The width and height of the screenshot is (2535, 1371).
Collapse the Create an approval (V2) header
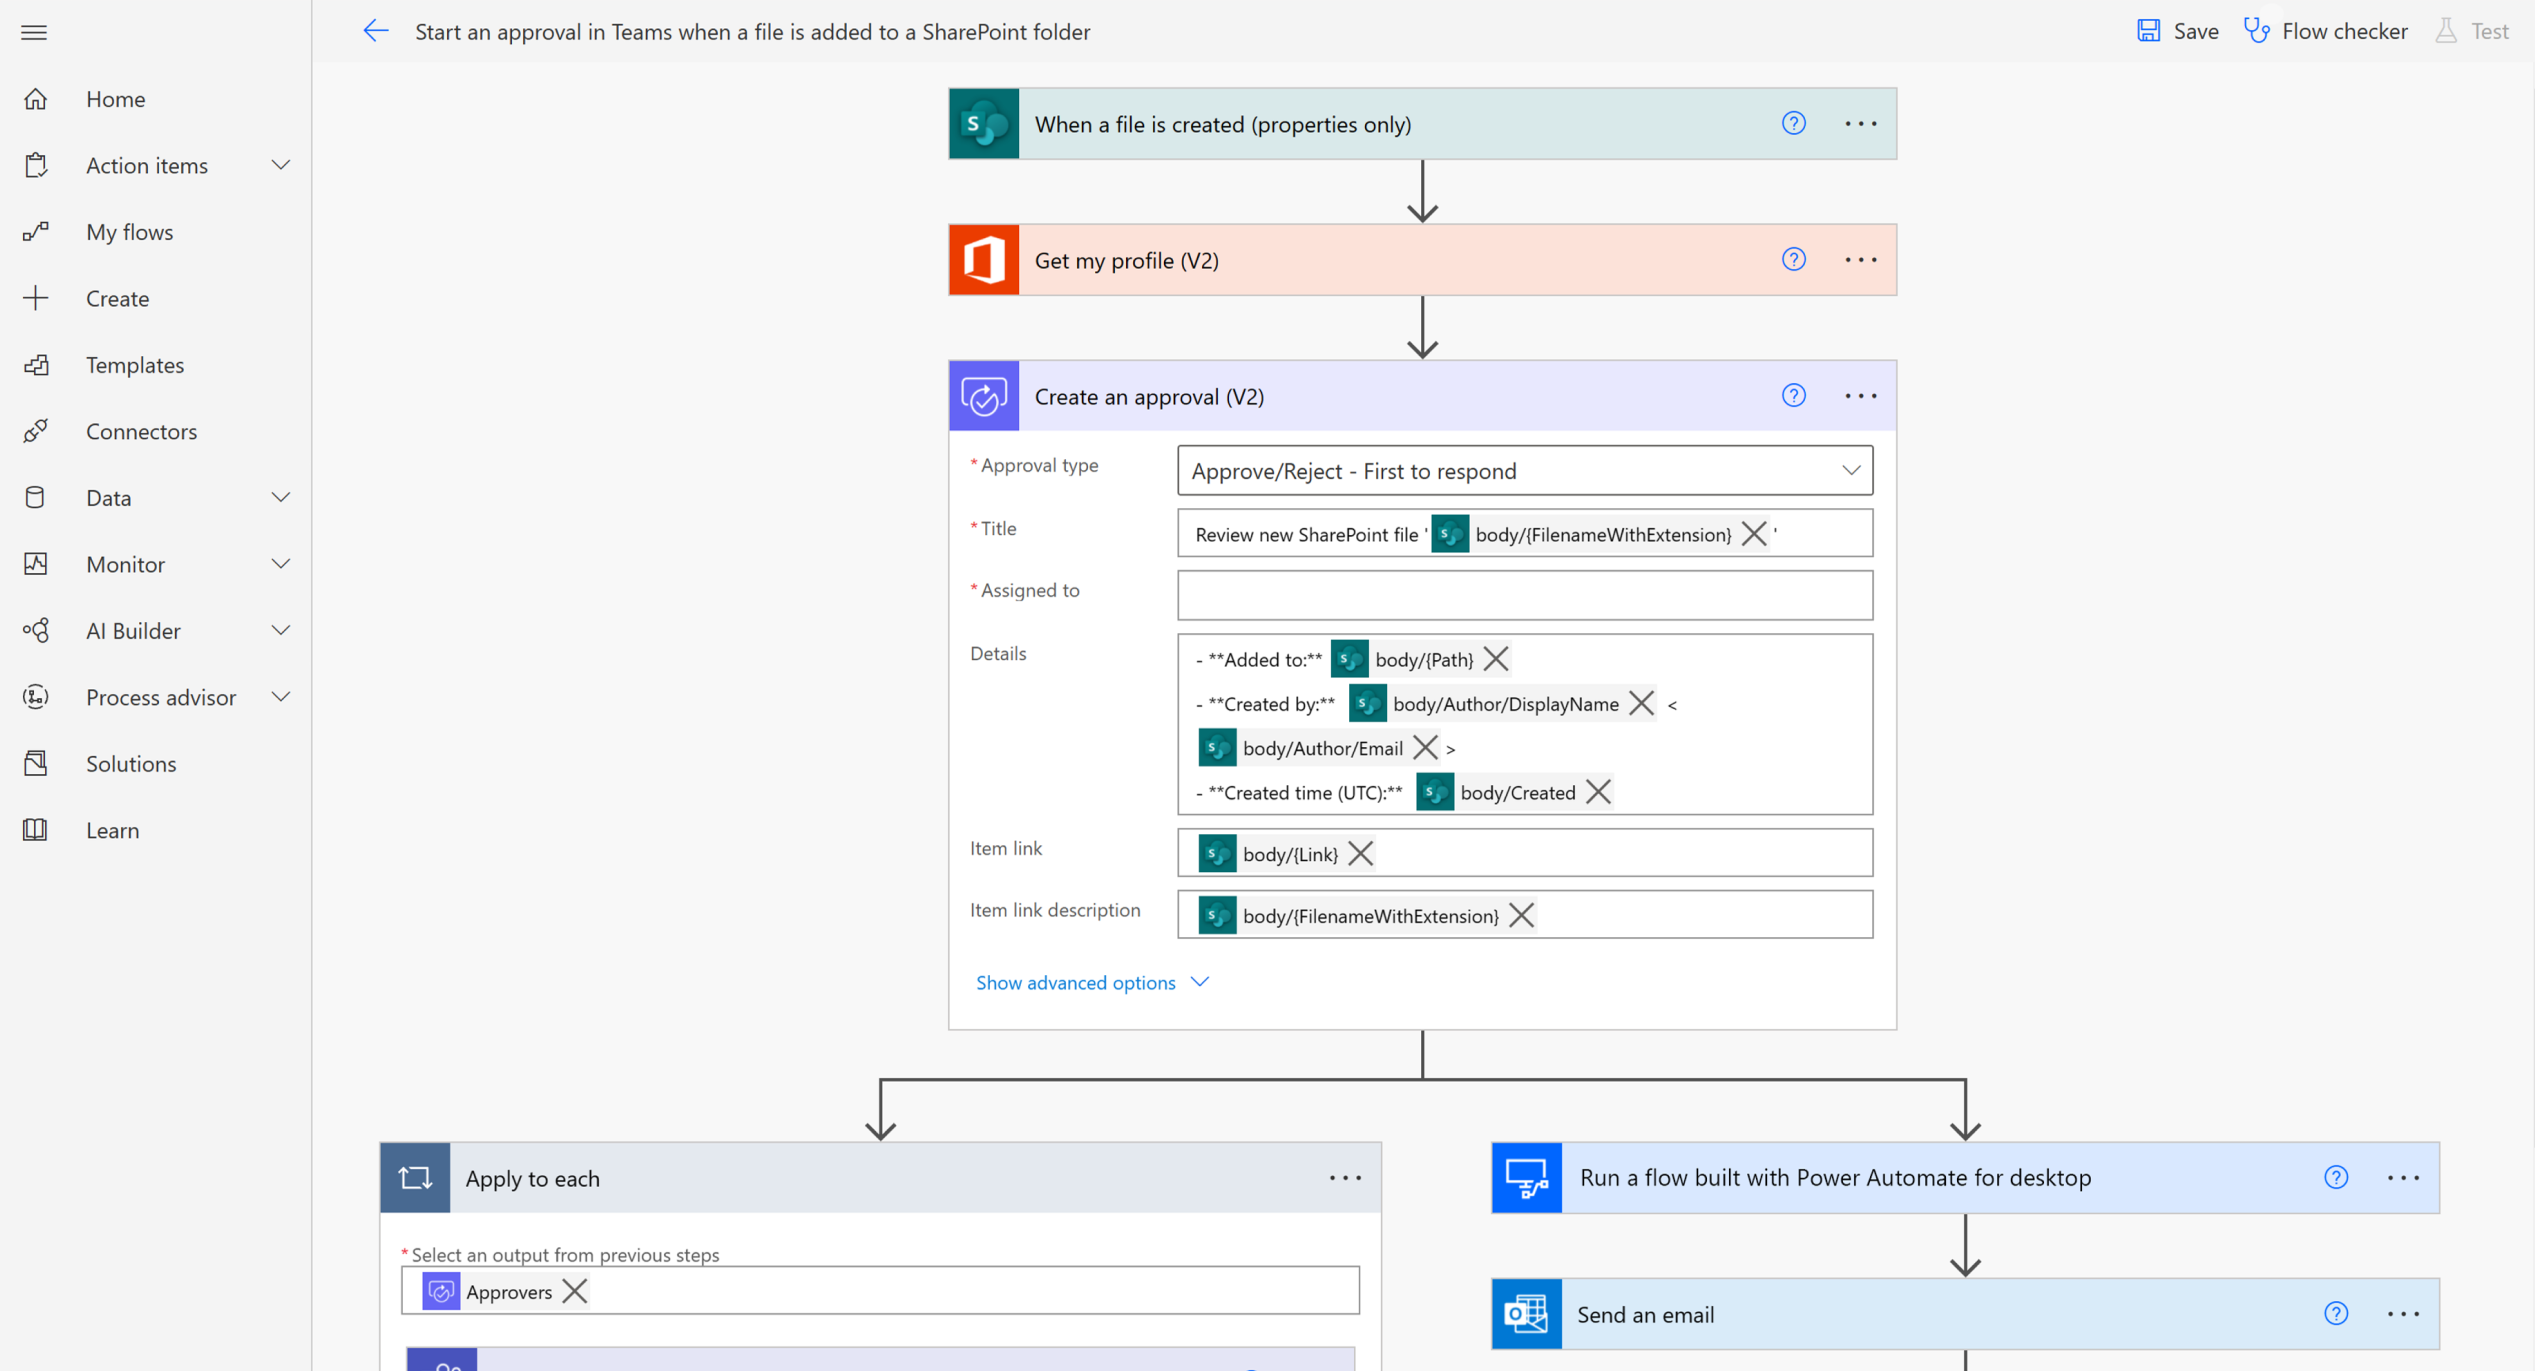(x=1422, y=396)
